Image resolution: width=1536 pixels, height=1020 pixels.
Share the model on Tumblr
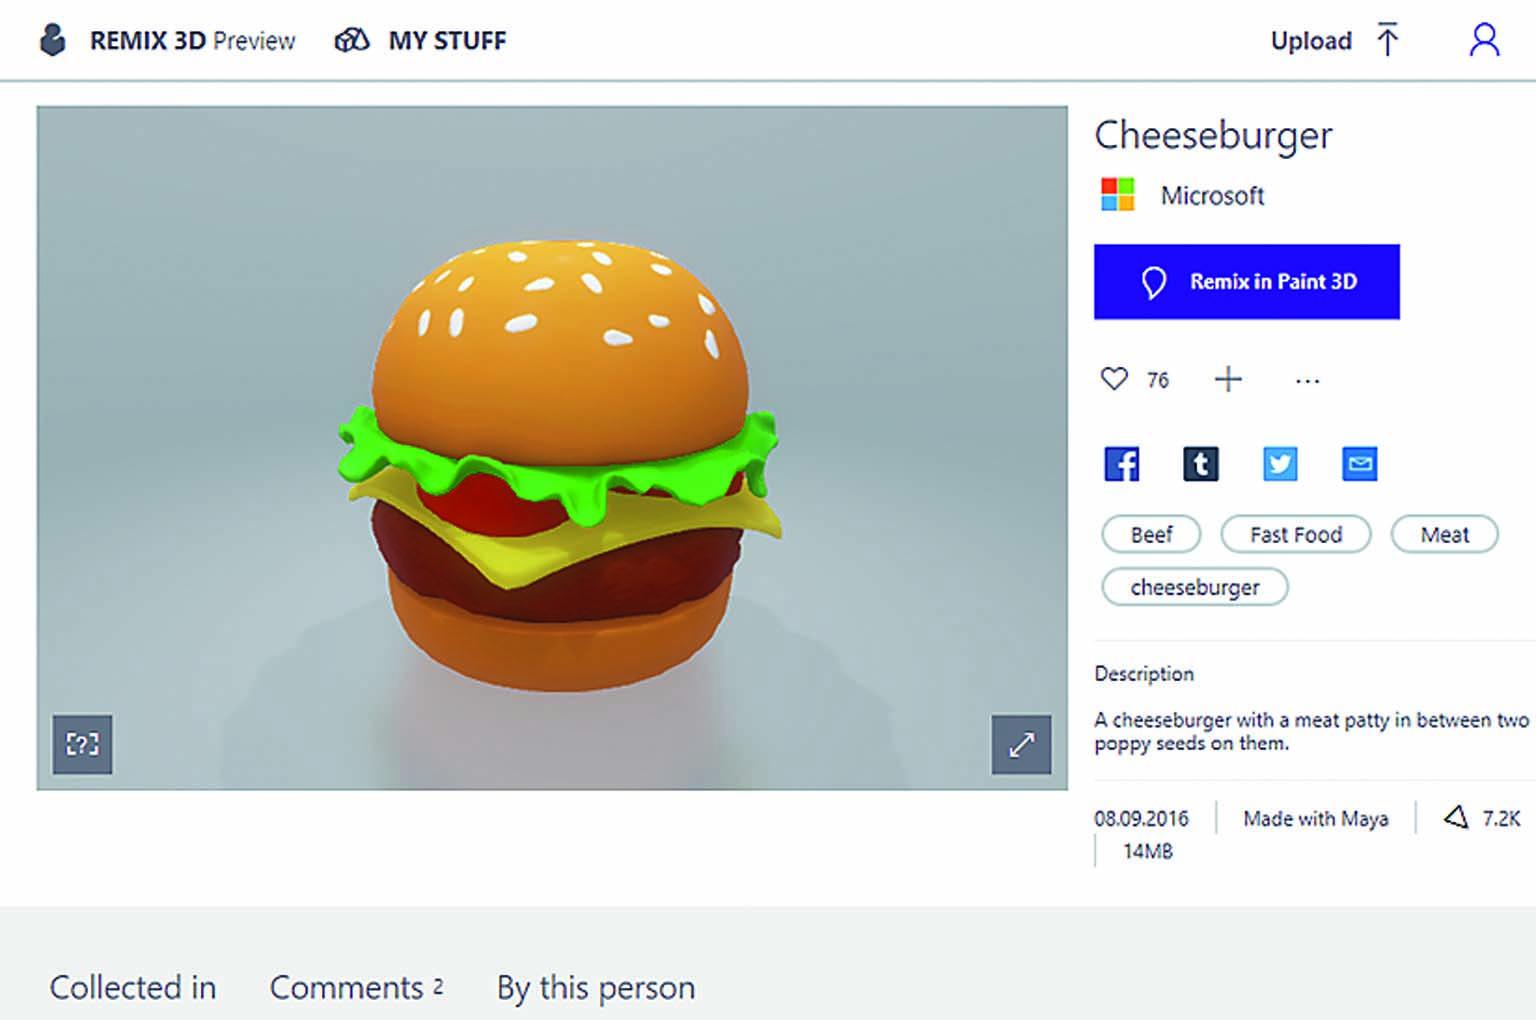point(1201,463)
